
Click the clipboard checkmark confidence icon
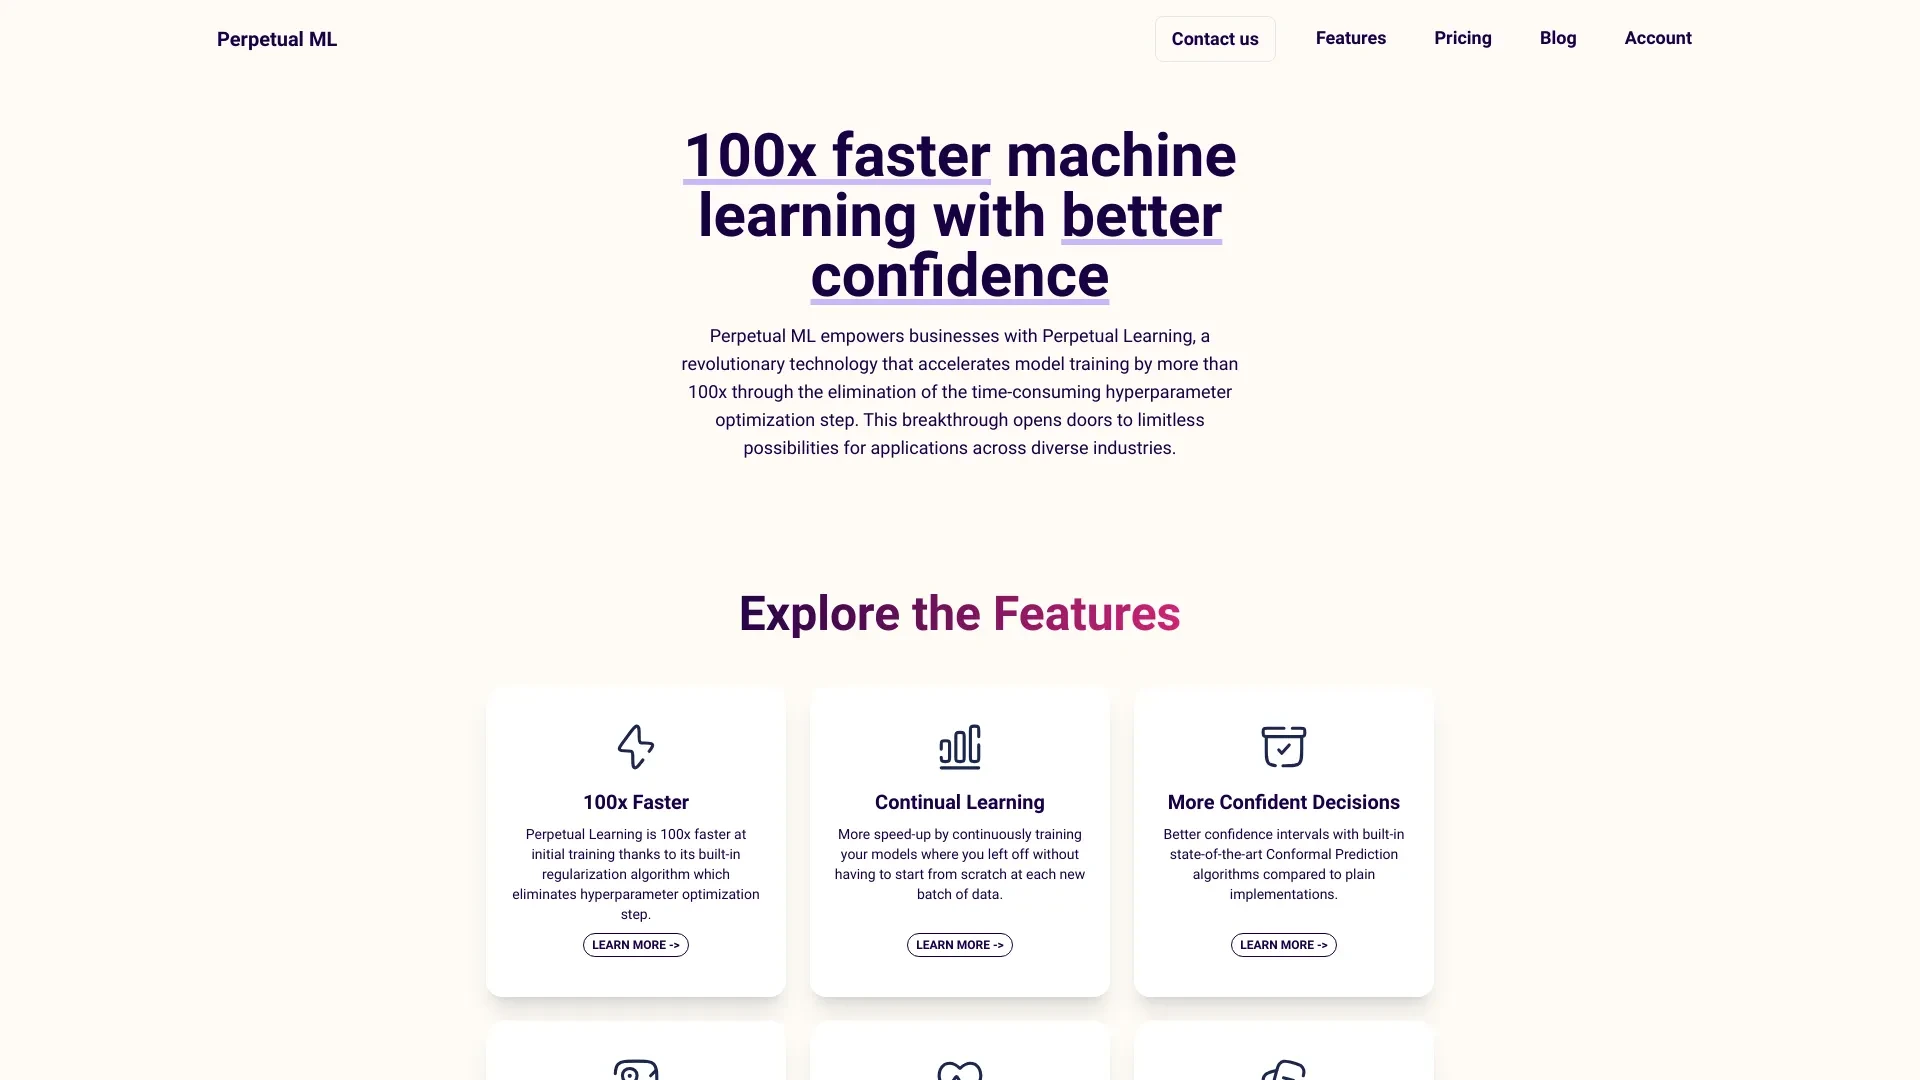tap(1283, 745)
